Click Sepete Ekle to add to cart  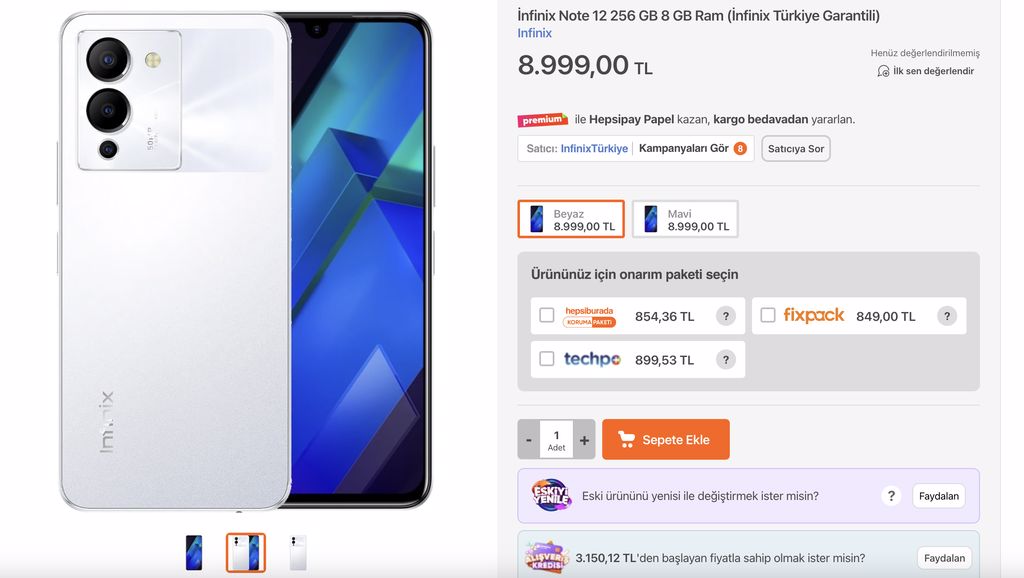pyautogui.click(x=665, y=440)
